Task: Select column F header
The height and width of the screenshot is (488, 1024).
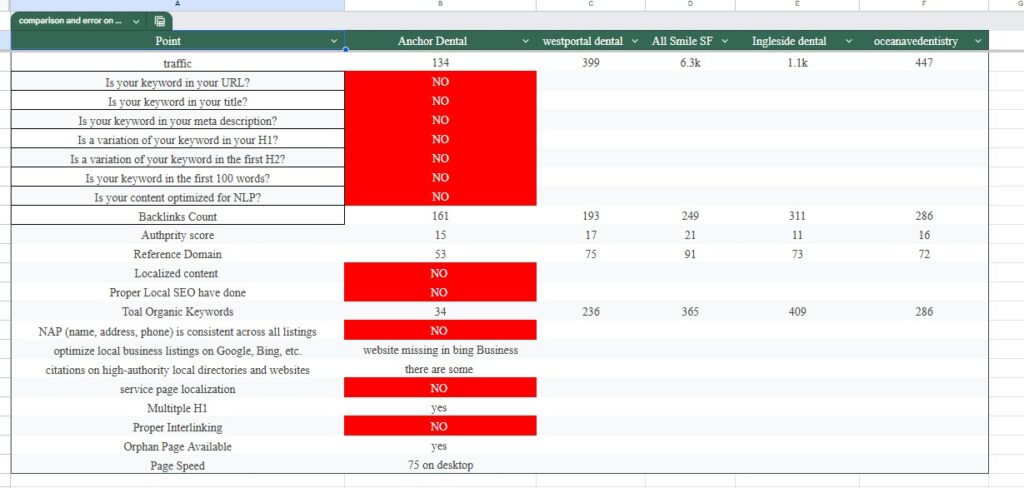Action: pyautogui.click(x=923, y=5)
